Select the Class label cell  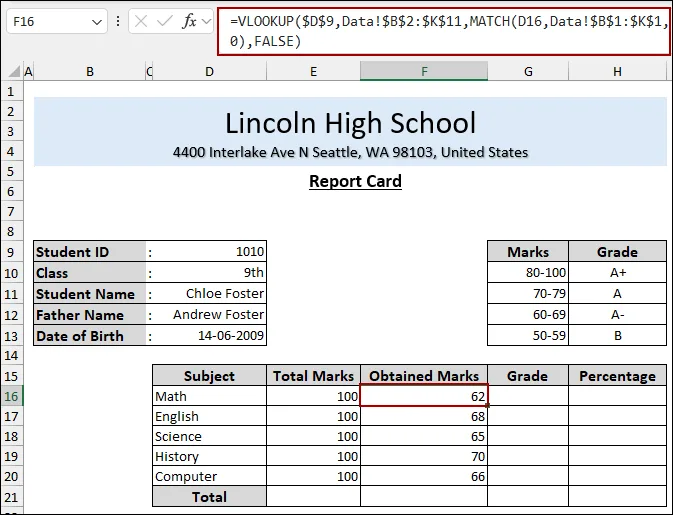[90, 273]
